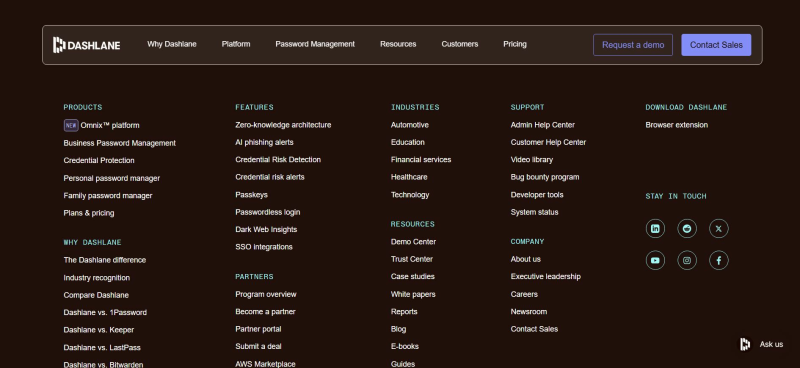This screenshot has width=800, height=368.
Task: Open Dark Web Insights link
Action: tap(266, 230)
